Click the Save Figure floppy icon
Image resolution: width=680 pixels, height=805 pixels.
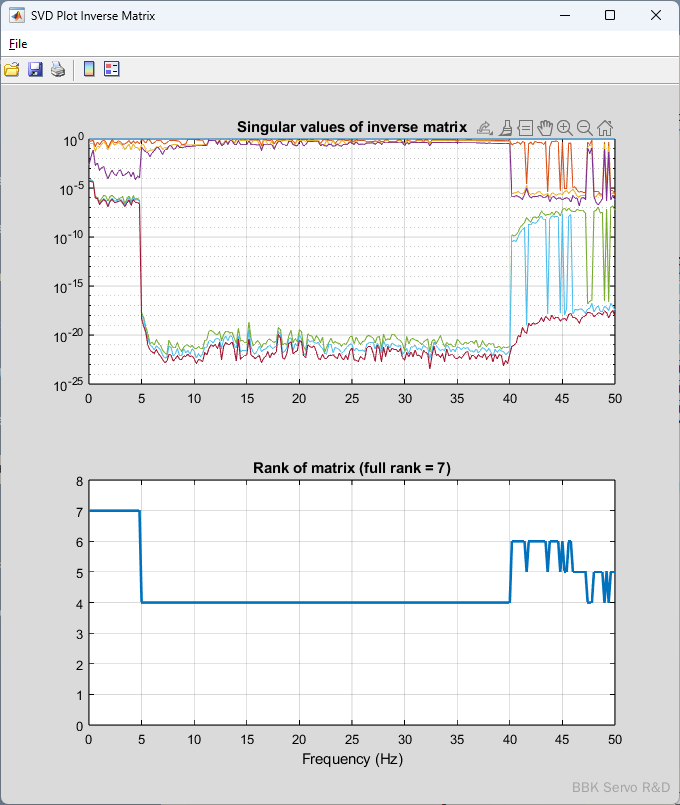[35, 69]
